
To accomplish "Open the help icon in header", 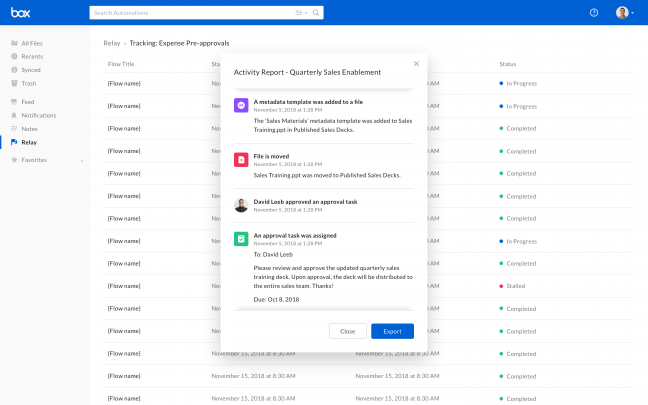I will click(x=594, y=13).
